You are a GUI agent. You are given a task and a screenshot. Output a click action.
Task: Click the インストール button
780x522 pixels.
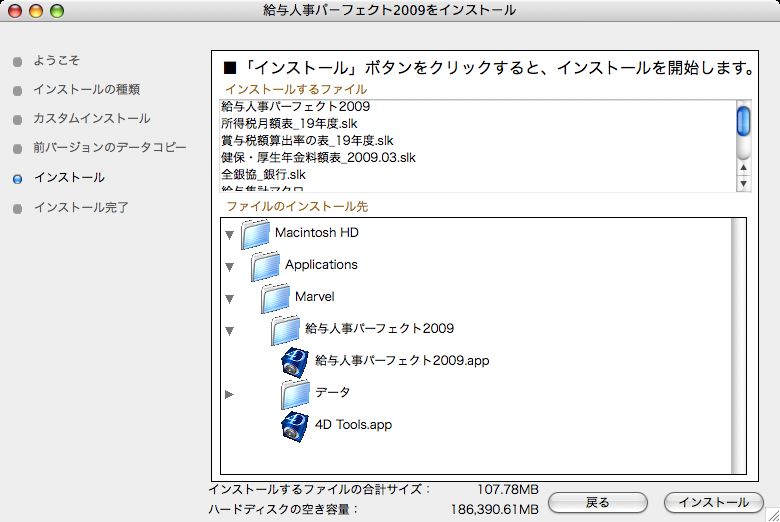714,503
